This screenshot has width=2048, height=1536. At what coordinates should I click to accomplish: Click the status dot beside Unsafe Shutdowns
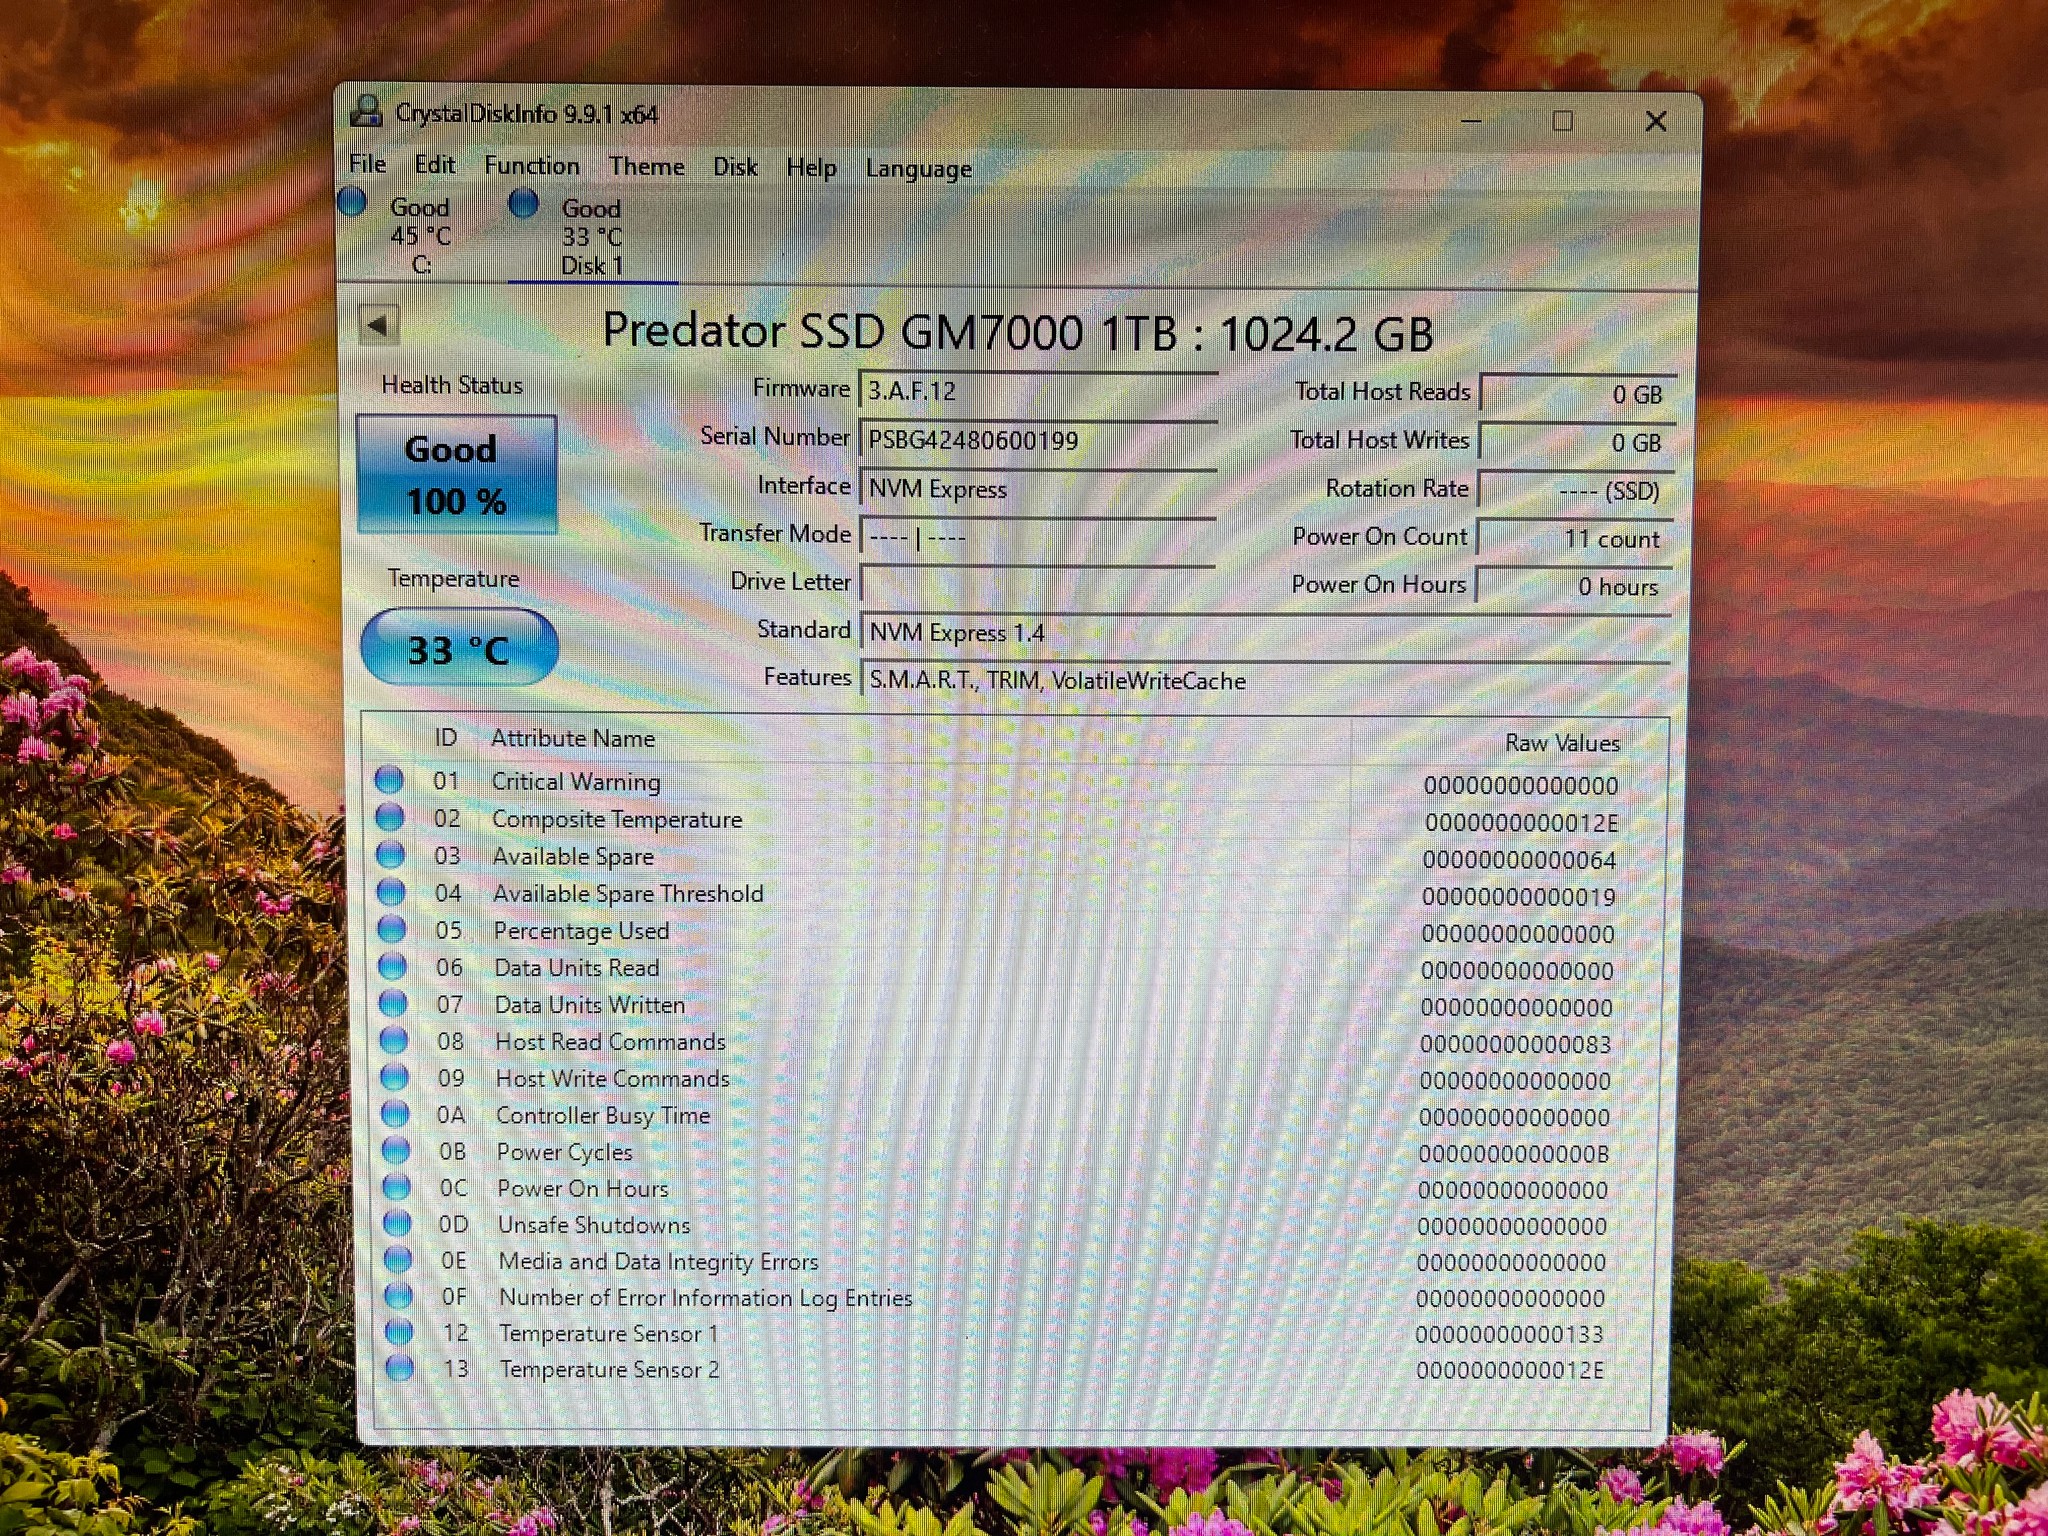[x=397, y=1222]
